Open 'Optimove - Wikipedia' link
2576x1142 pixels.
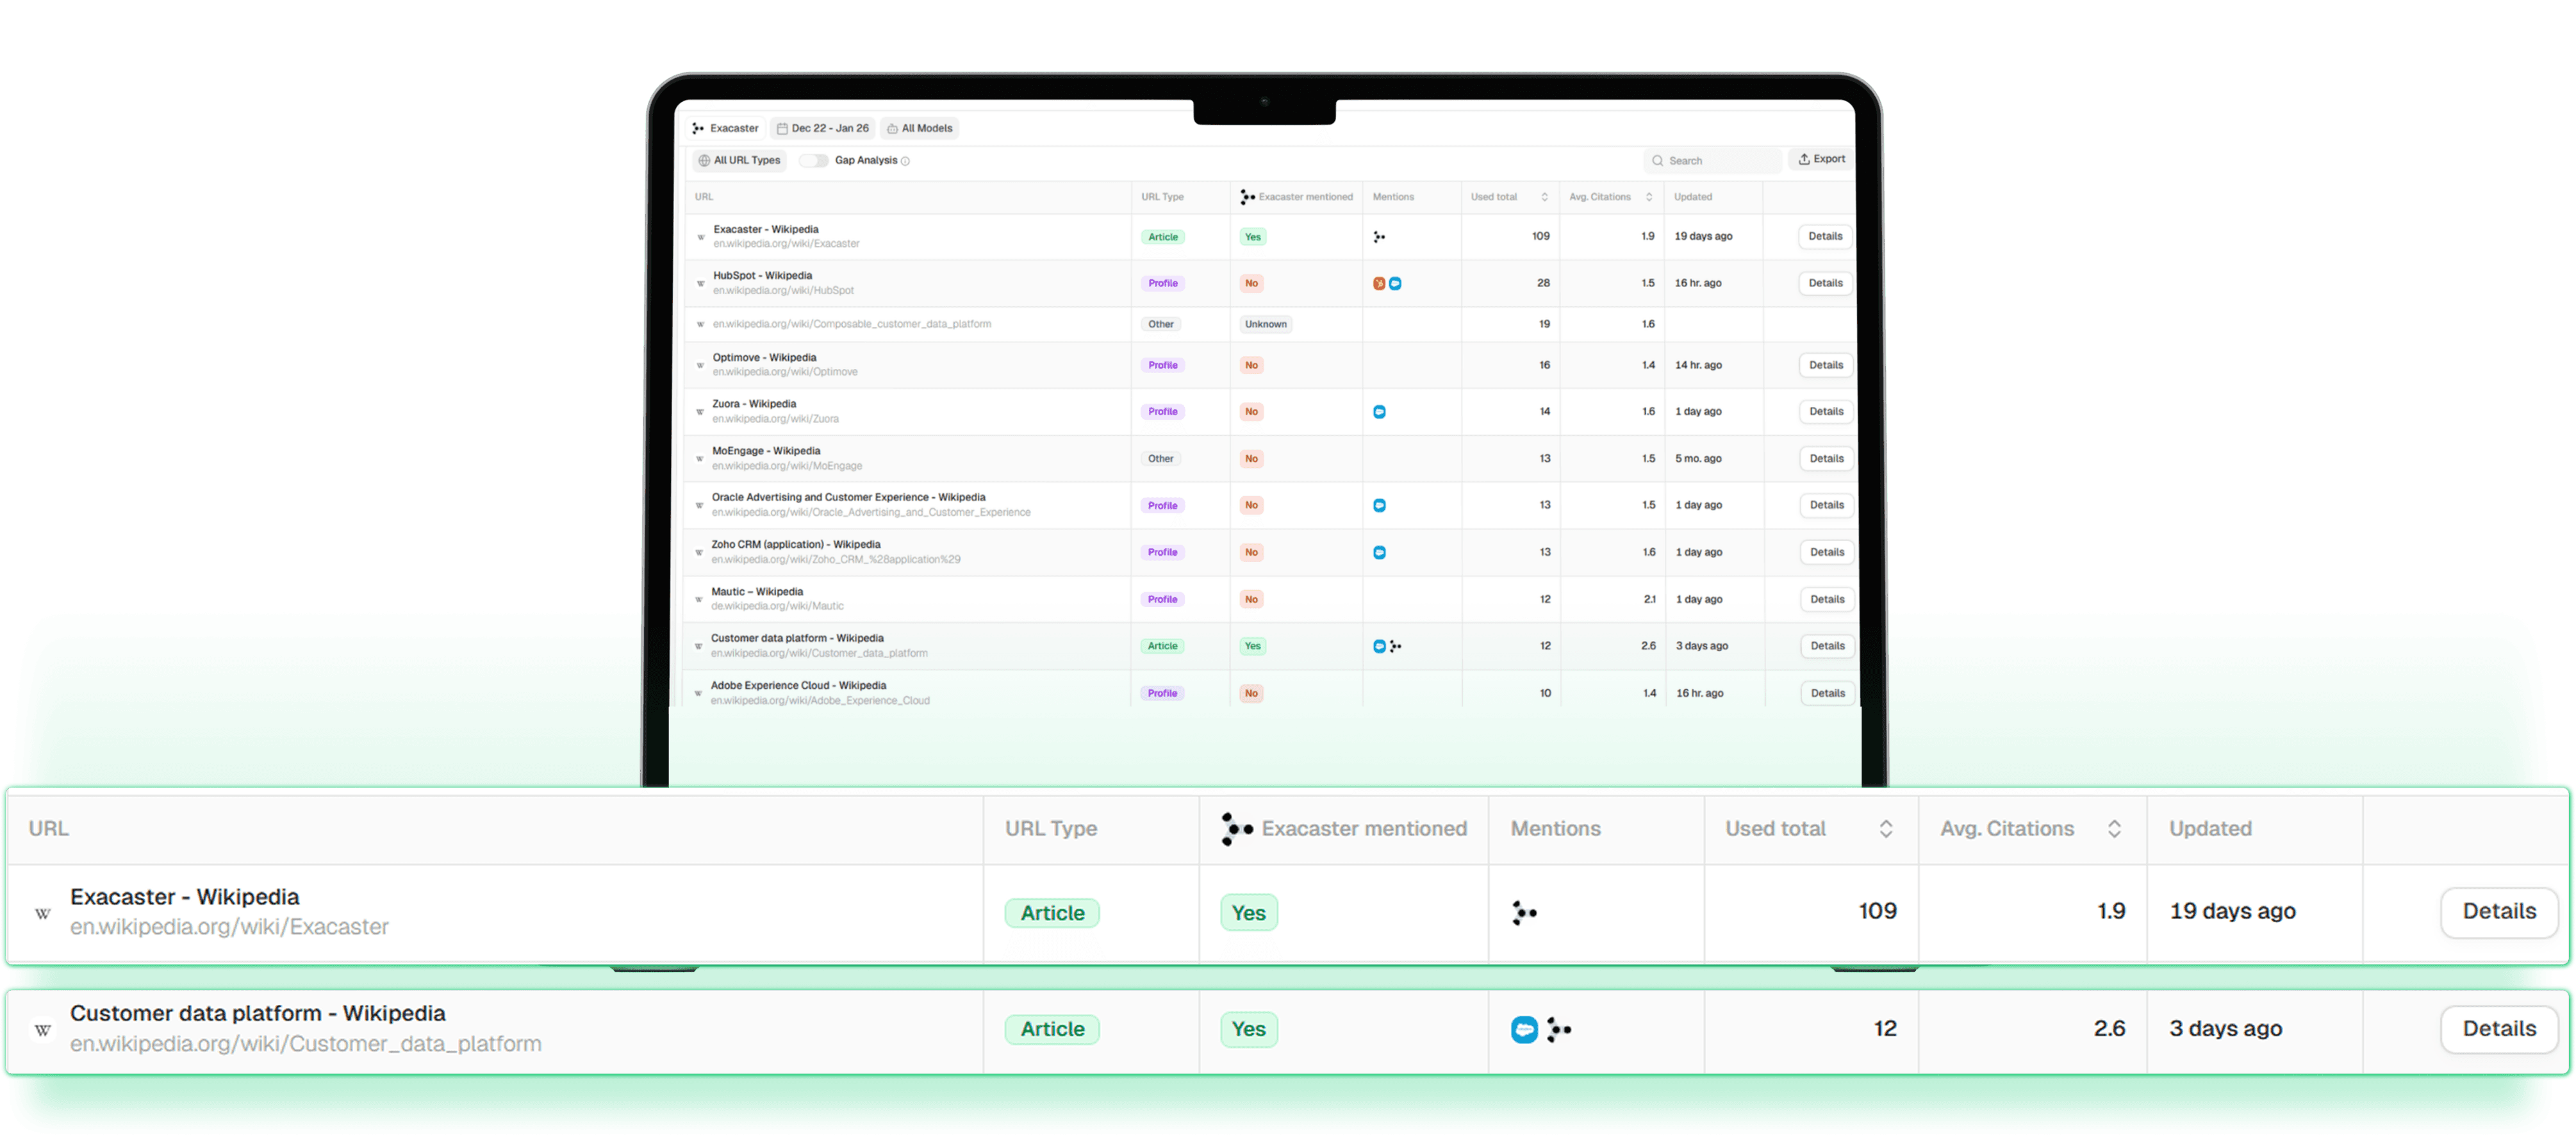(x=764, y=359)
